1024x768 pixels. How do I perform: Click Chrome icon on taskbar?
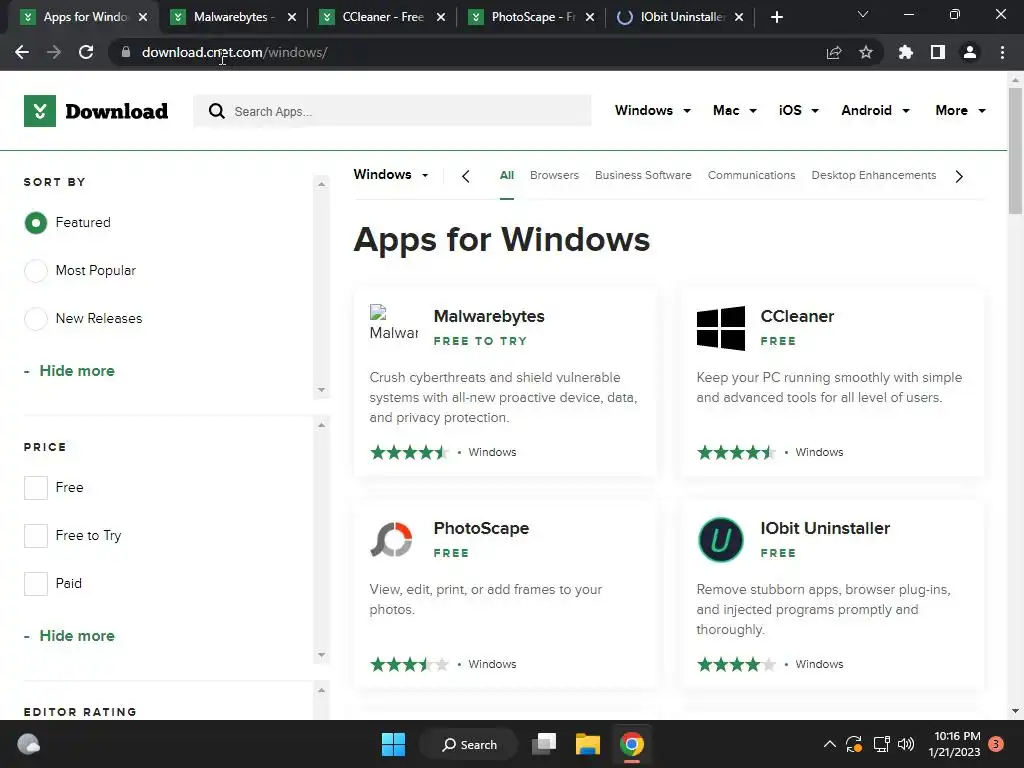tap(632, 744)
